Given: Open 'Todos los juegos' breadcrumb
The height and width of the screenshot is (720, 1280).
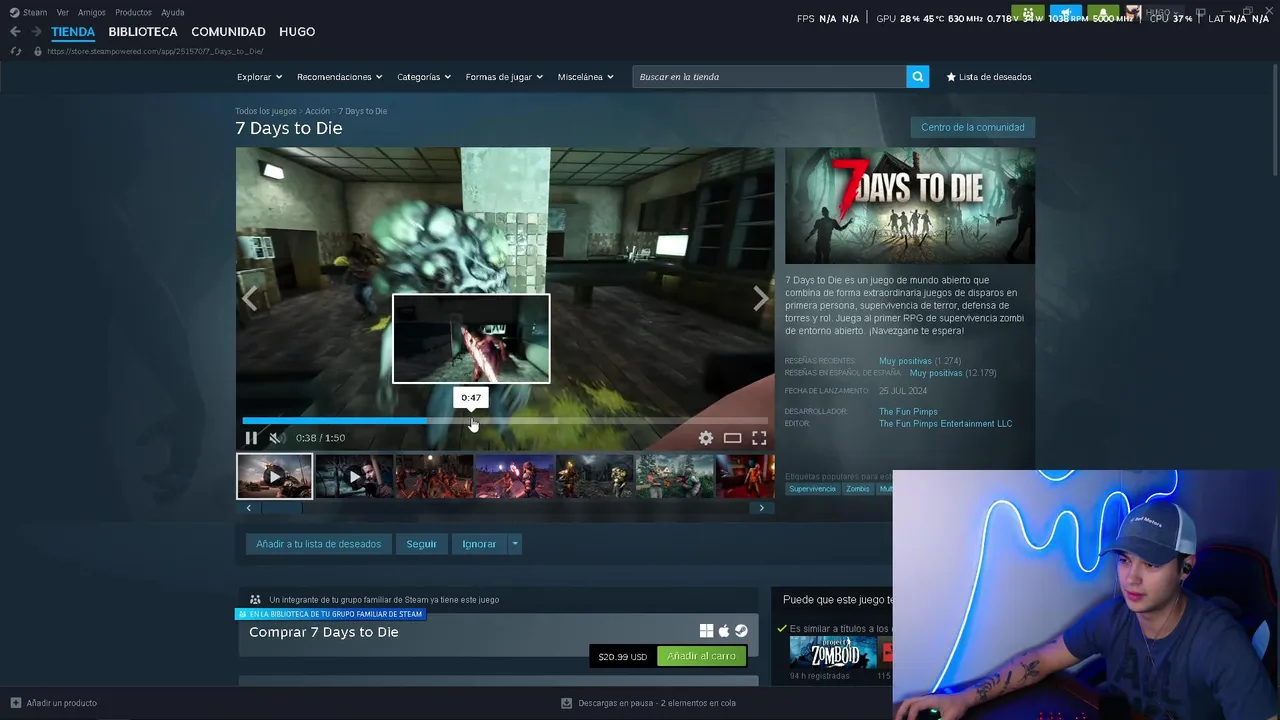Looking at the screenshot, I should (266, 111).
